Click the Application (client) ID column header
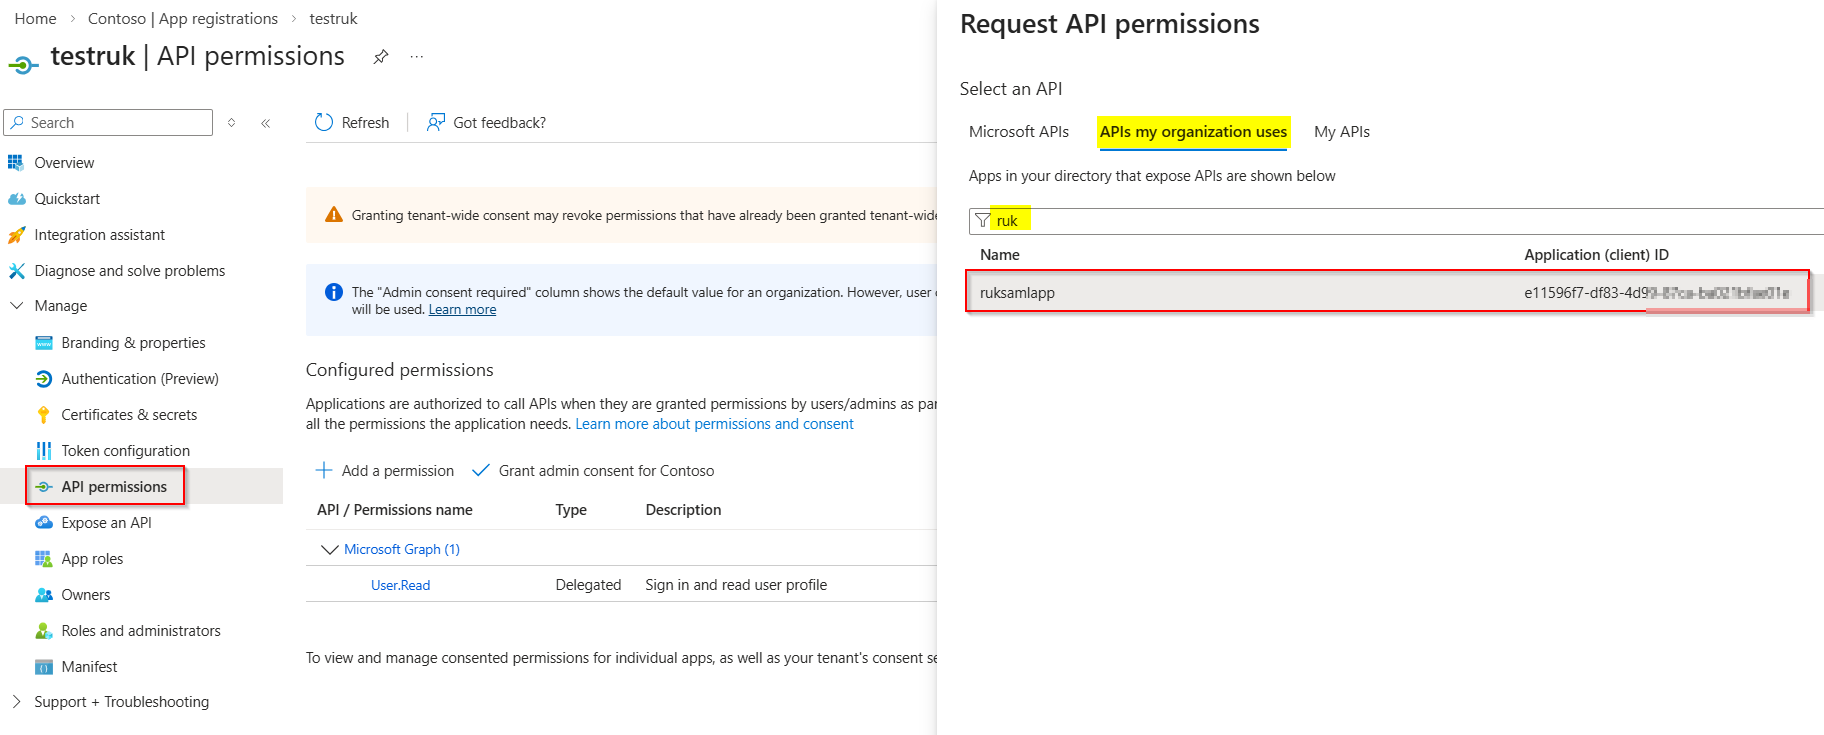Screen dimensions: 1824x735 pyautogui.click(x=1596, y=255)
